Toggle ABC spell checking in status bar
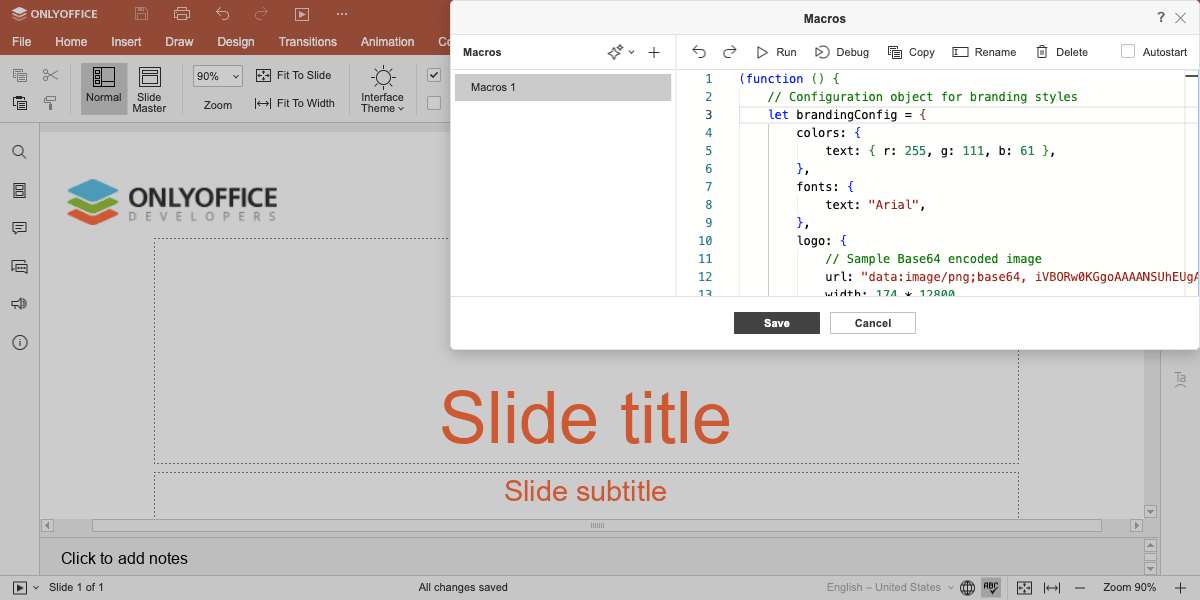This screenshot has width=1200, height=600. (x=991, y=588)
